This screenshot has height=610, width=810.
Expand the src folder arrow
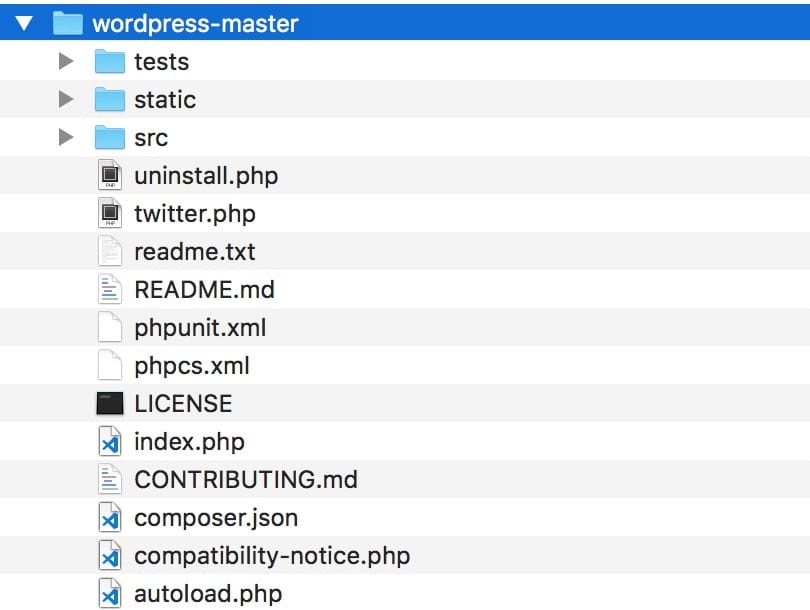point(66,138)
